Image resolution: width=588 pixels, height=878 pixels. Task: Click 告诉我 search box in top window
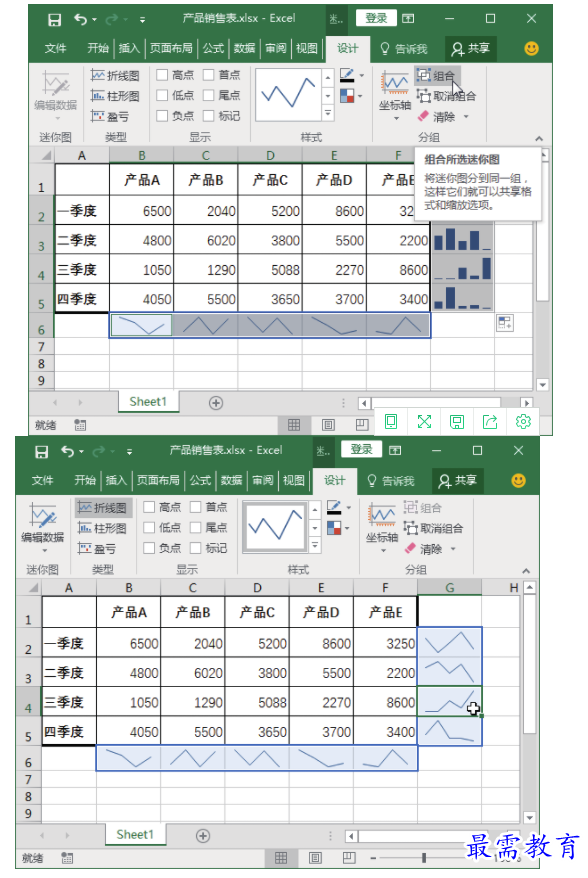[404, 49]
